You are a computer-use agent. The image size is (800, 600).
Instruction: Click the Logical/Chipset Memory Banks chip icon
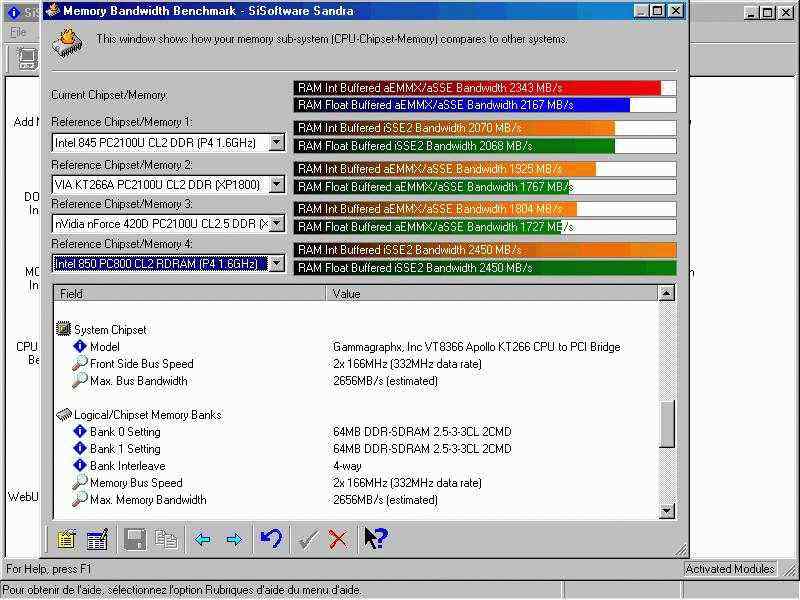click(64, 414)
